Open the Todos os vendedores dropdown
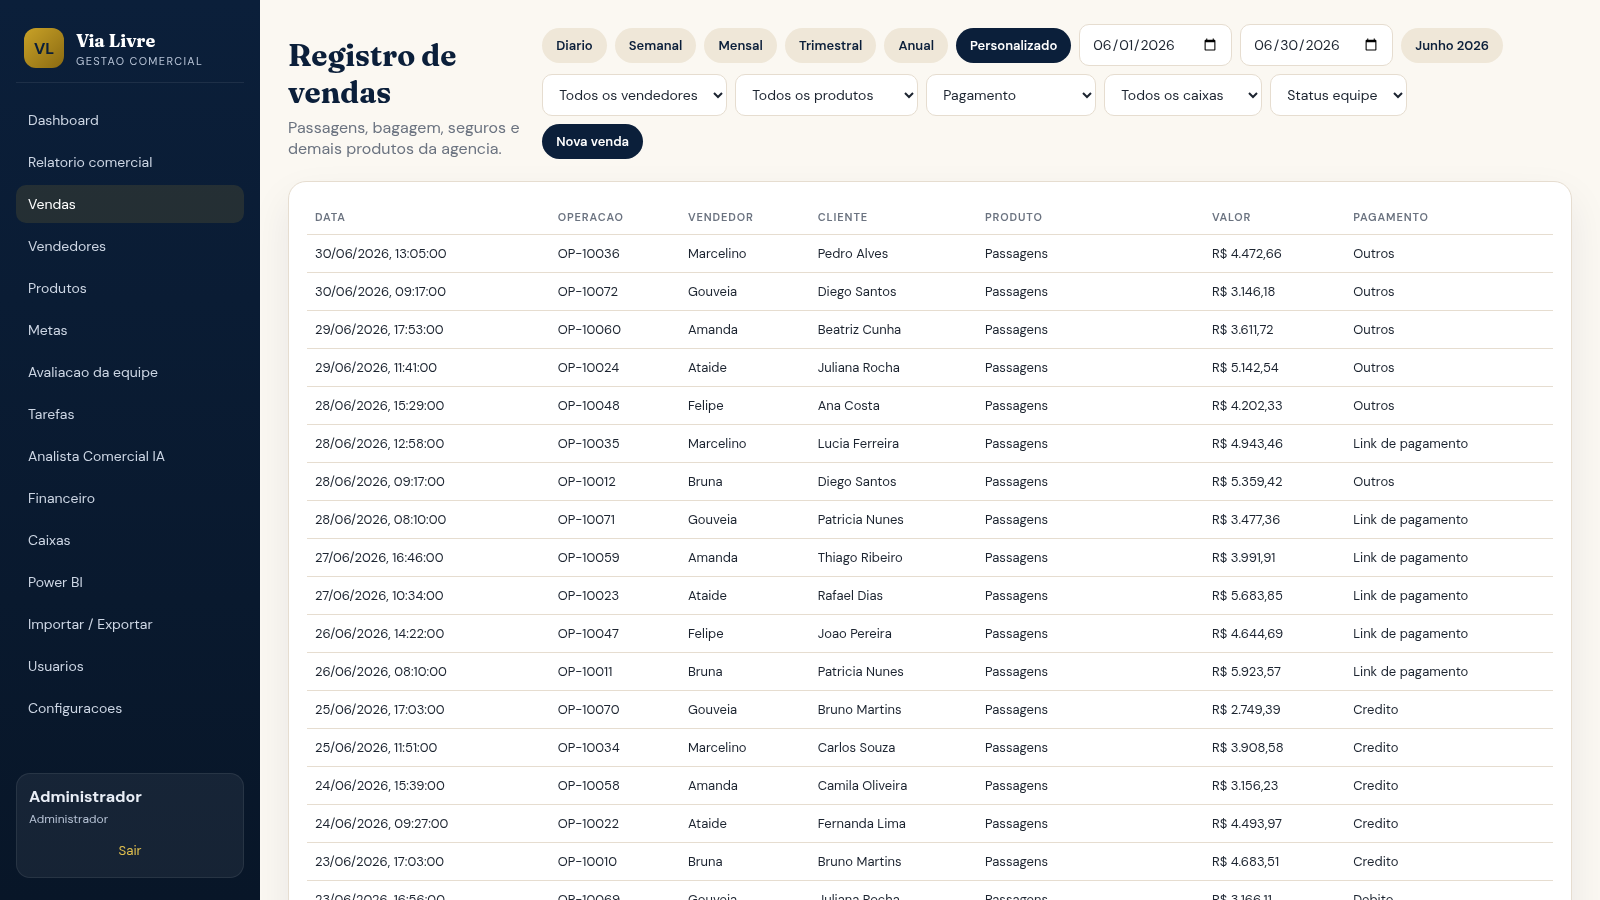1600x900 pixels. coord(634,95)
